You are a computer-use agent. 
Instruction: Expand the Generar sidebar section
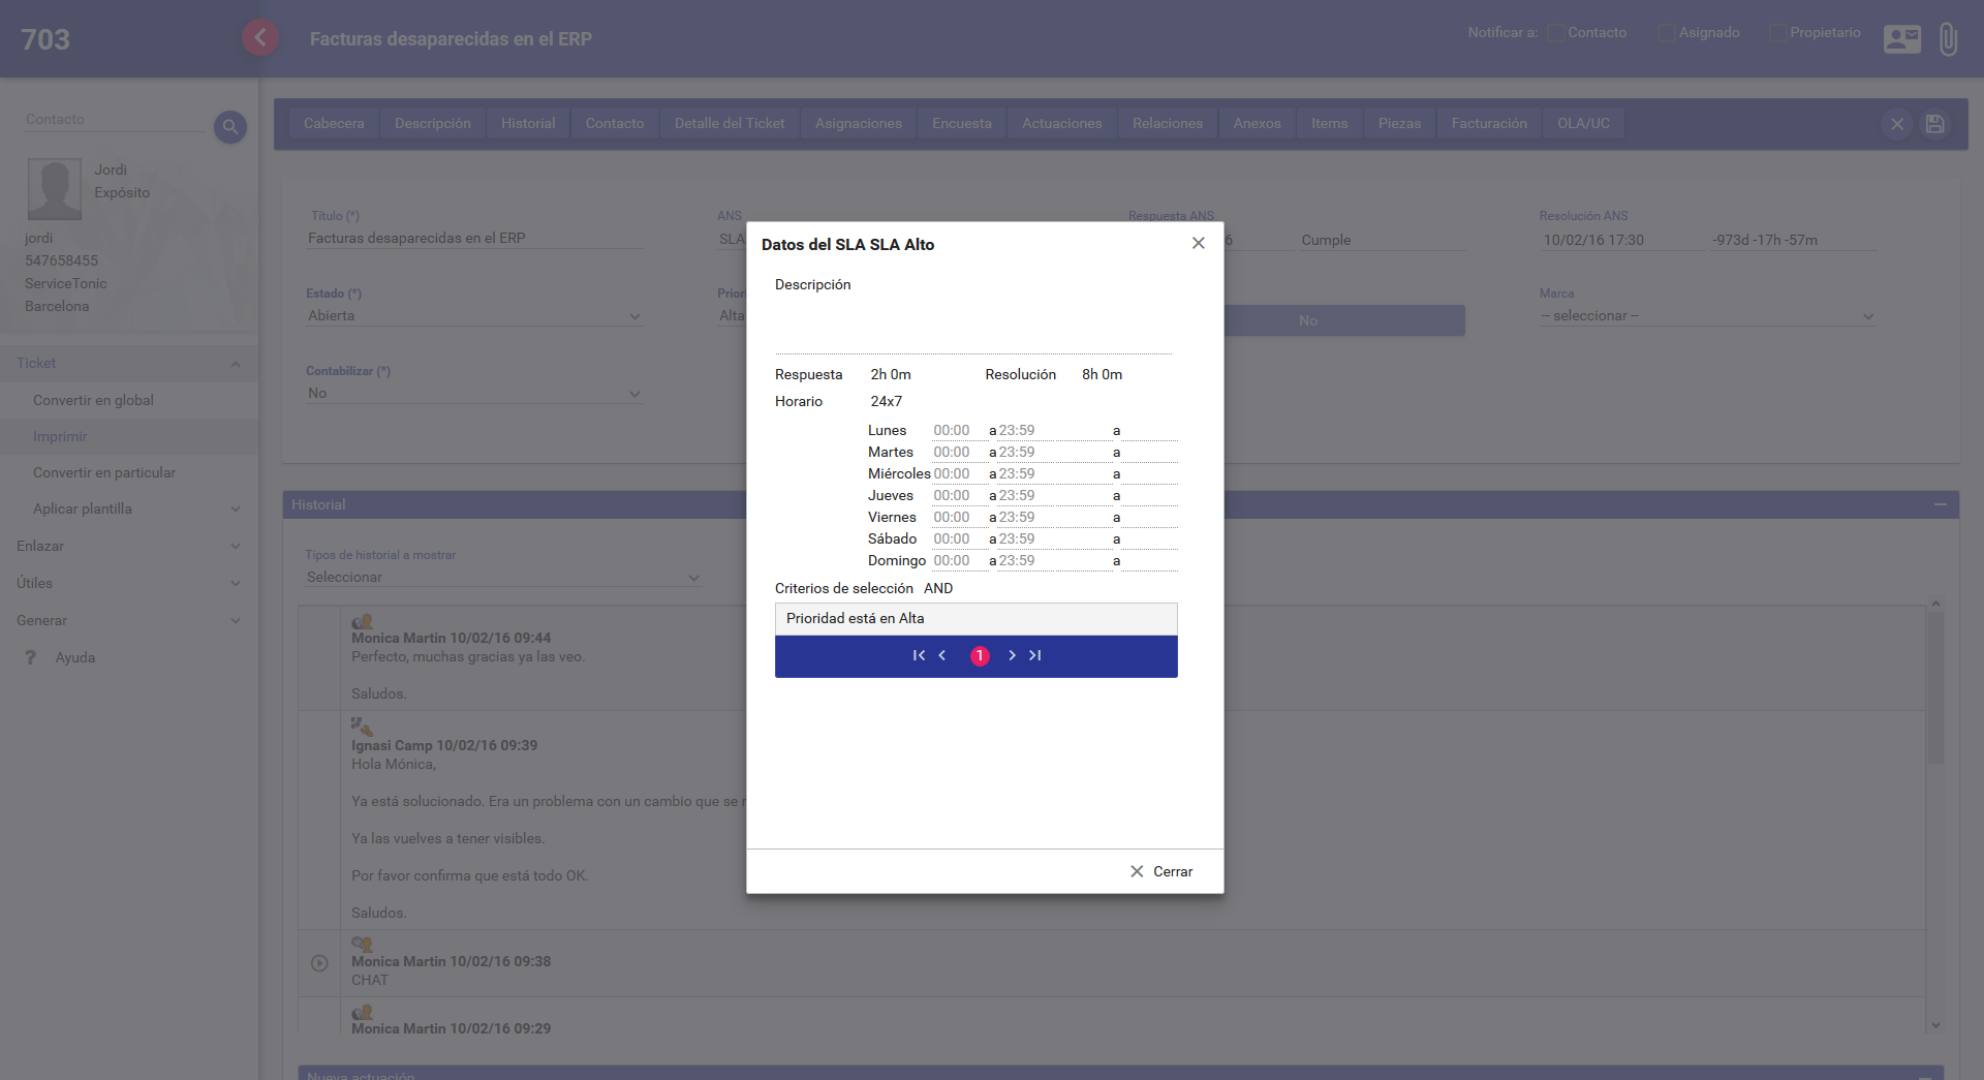pyautogui.click(x=235, y=620)
